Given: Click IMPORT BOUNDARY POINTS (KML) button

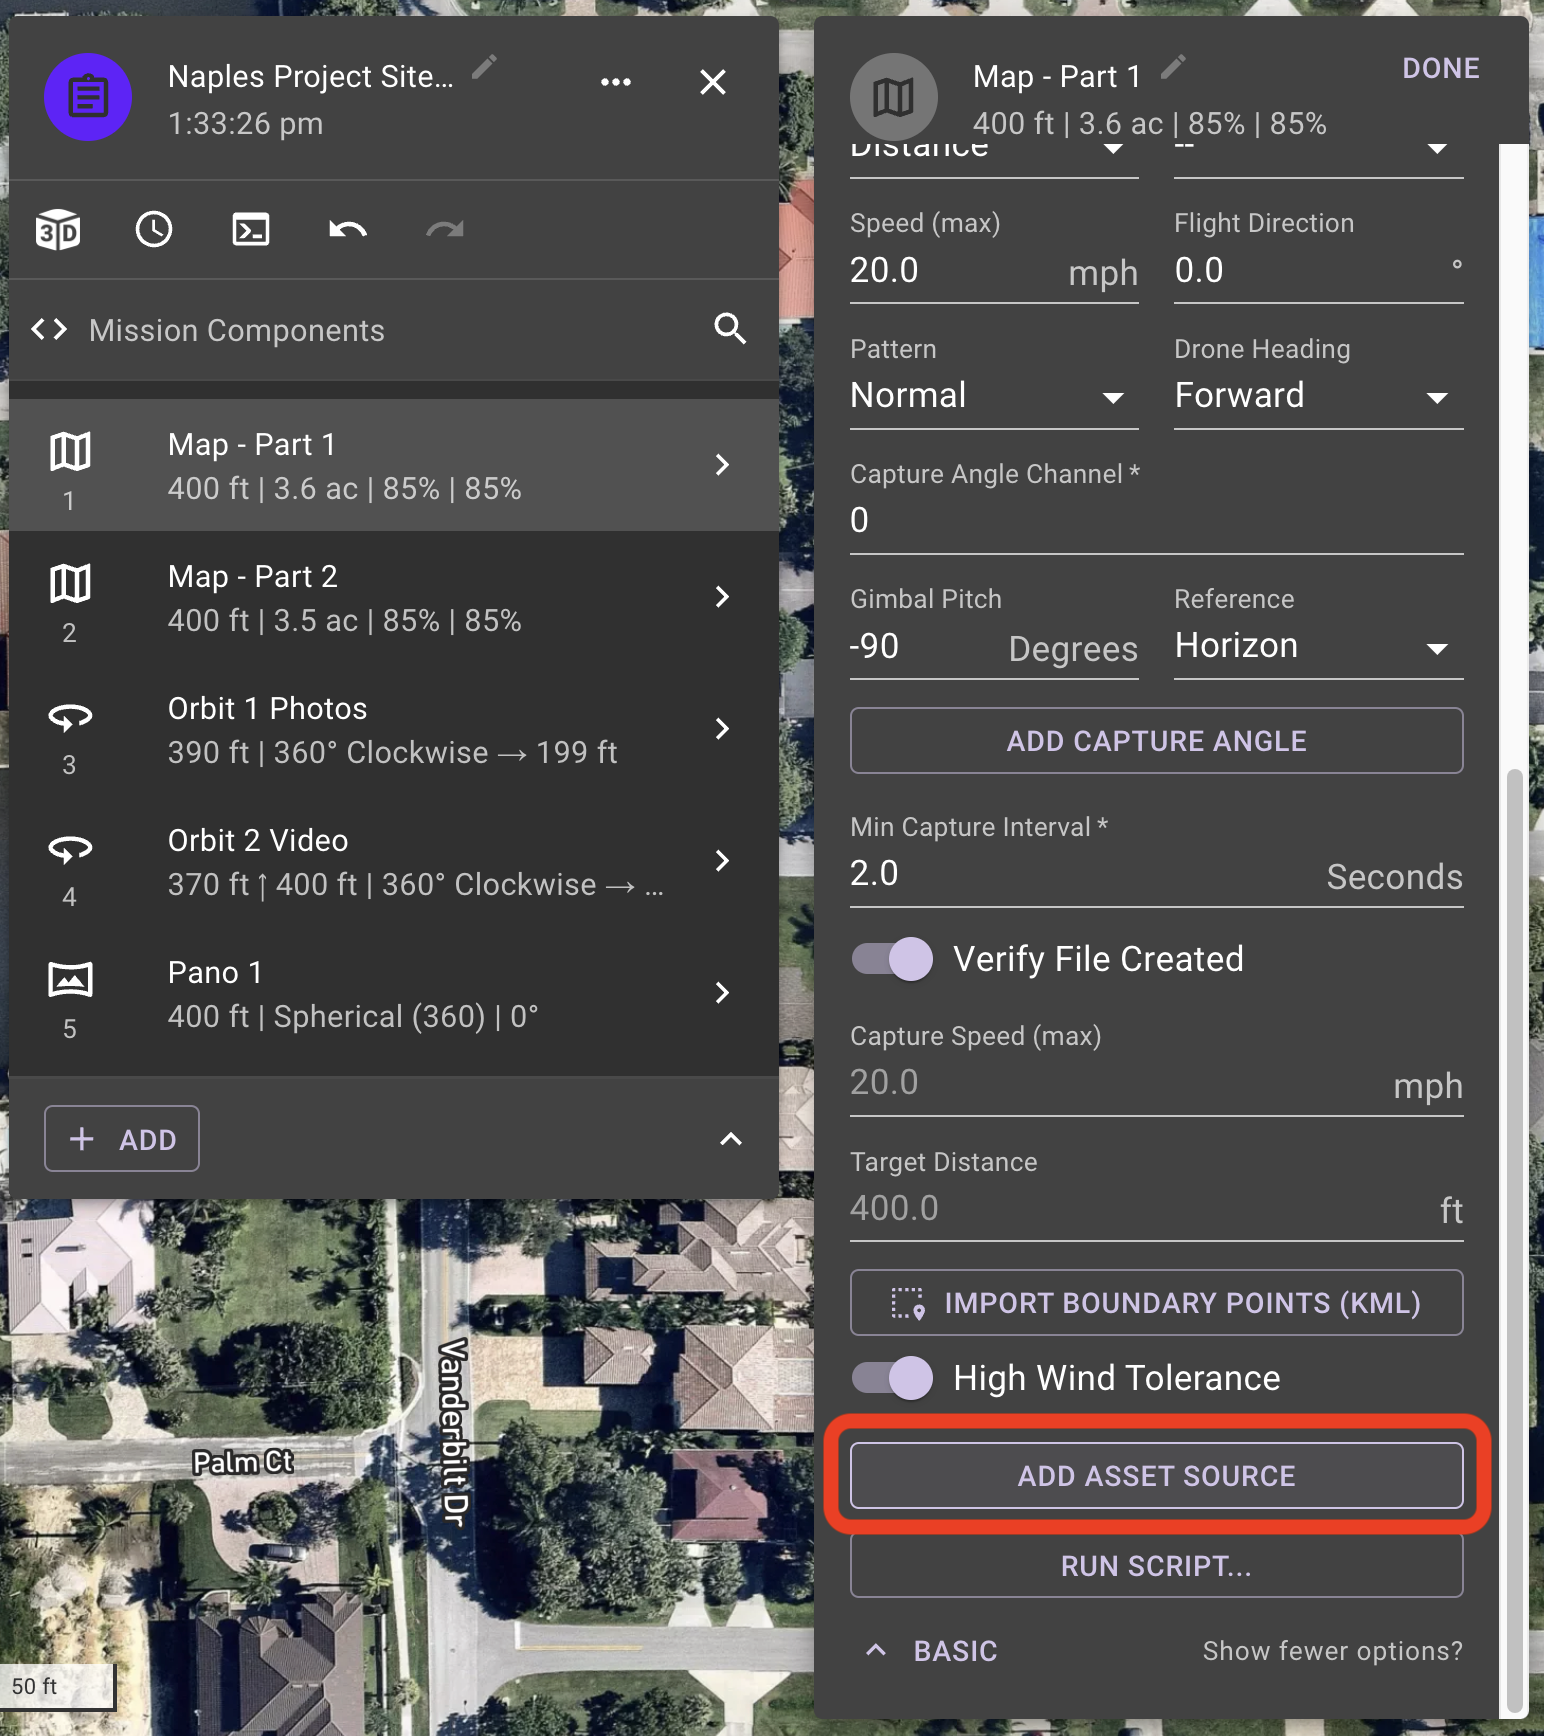Looking at the screenshot, I should pos(1157,1303).
